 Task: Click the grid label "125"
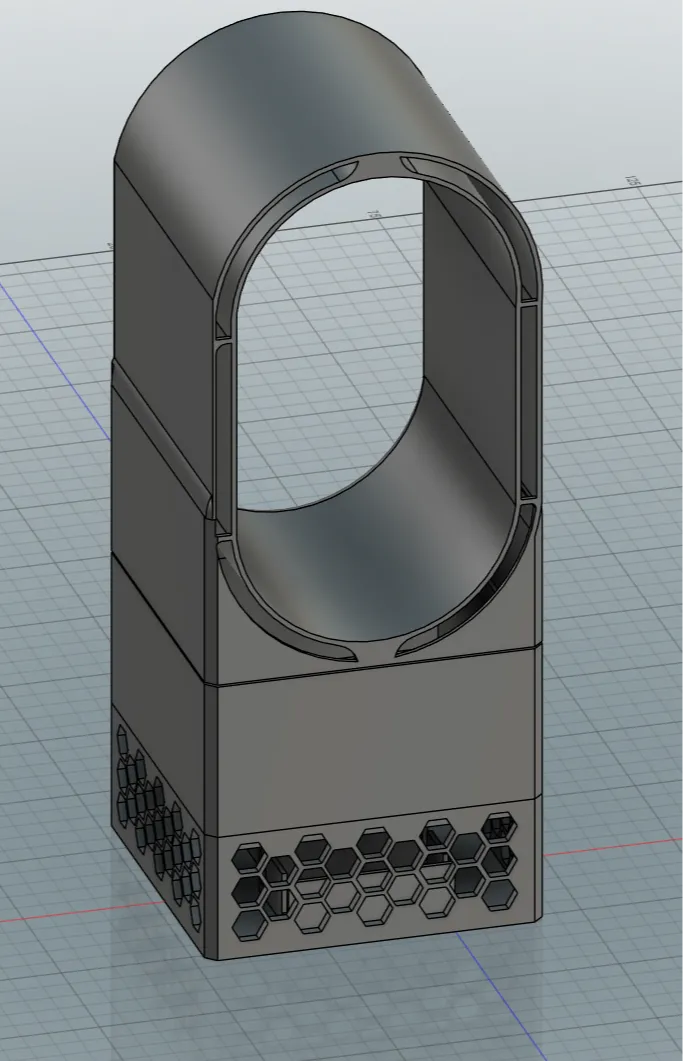tap(632, 181)
